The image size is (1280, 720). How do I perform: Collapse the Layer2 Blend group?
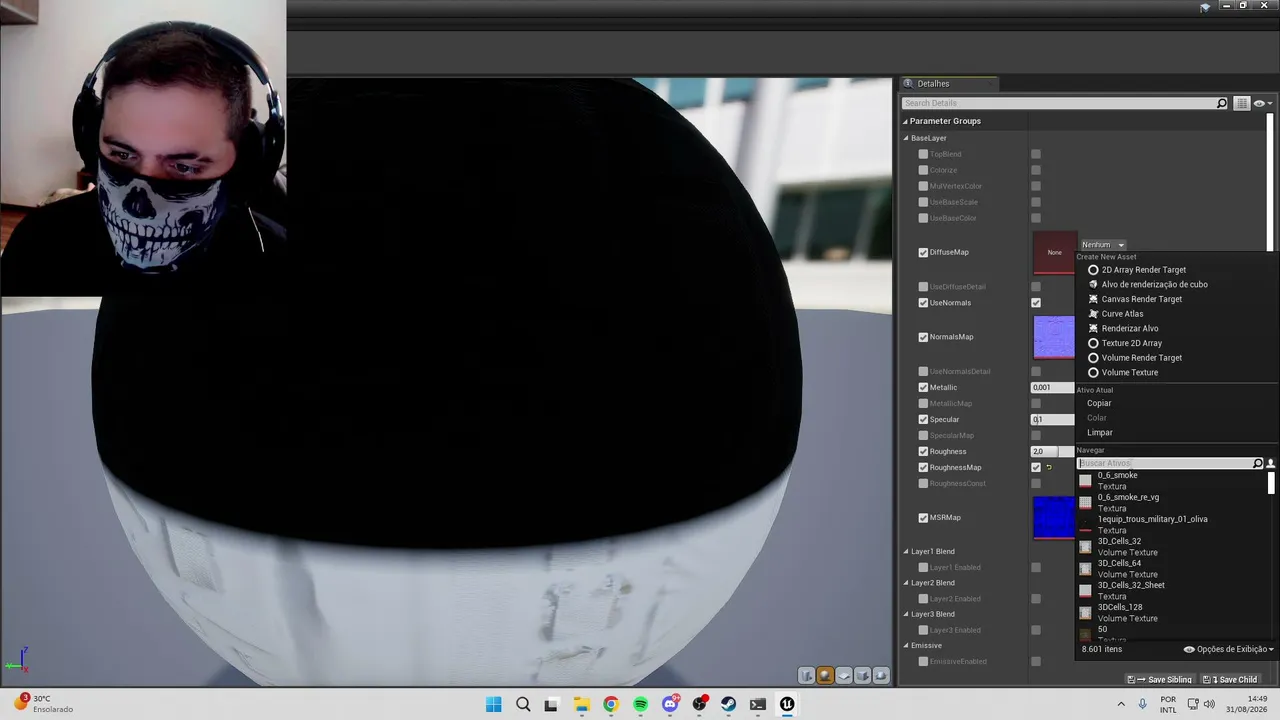[x=907, y=583]
